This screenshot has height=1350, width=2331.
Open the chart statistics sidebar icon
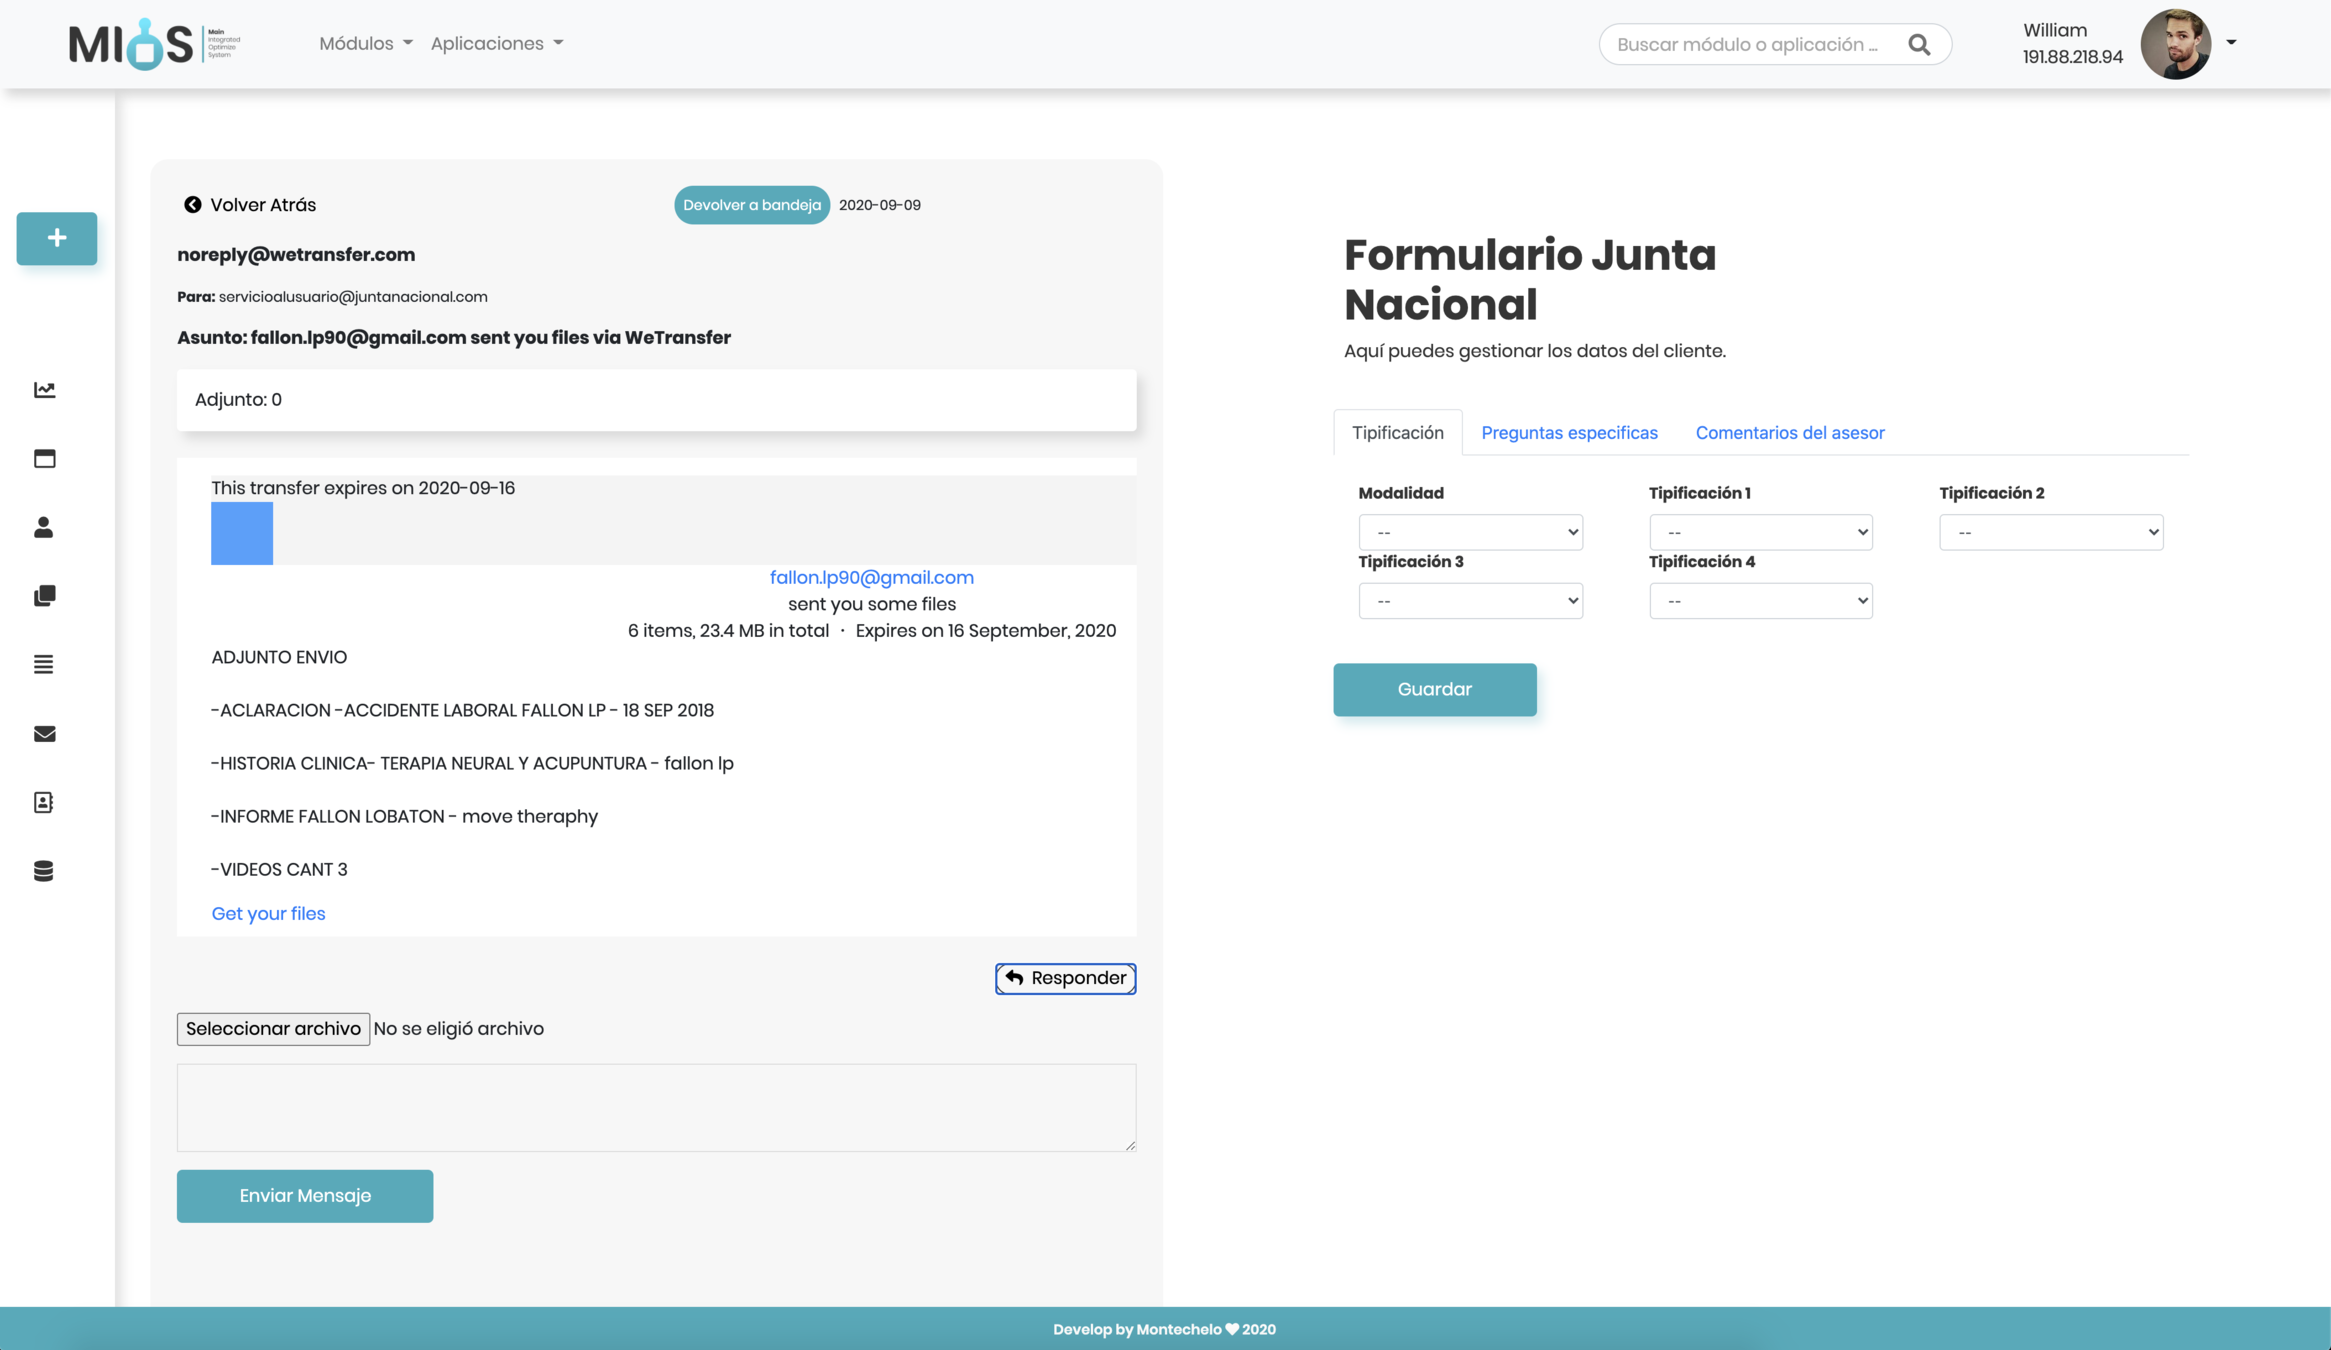click(x=44, y=390)
